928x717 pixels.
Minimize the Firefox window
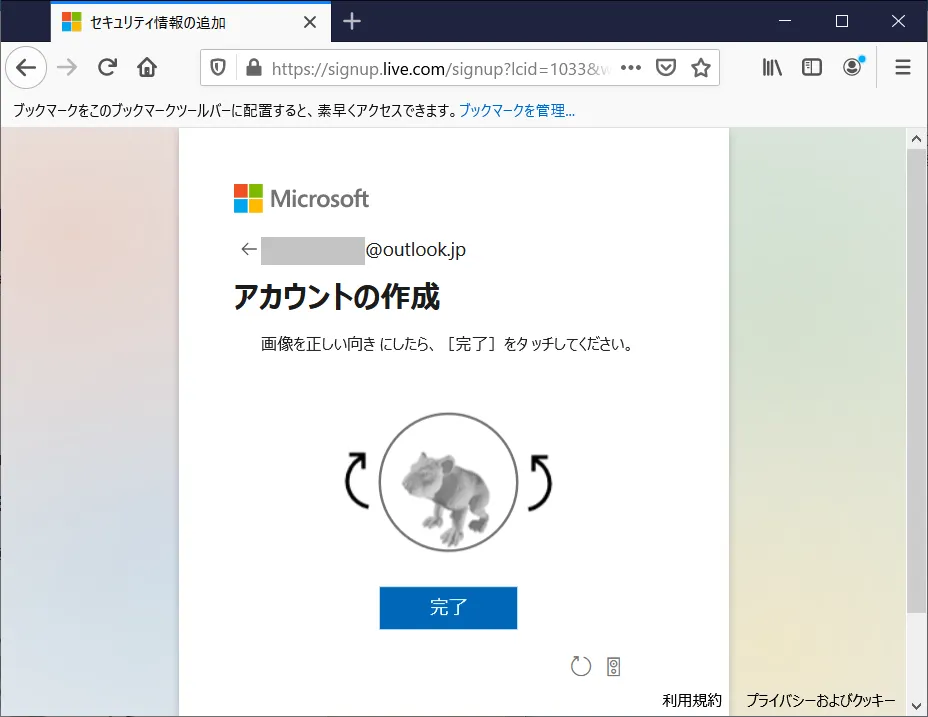pos(785,21)
